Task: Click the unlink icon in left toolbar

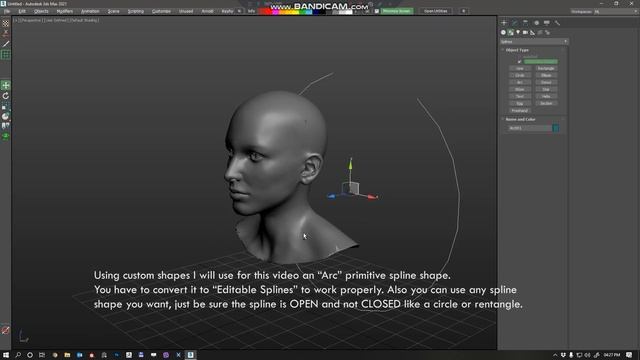Action: pyautogui.click(x=6, y=33)
